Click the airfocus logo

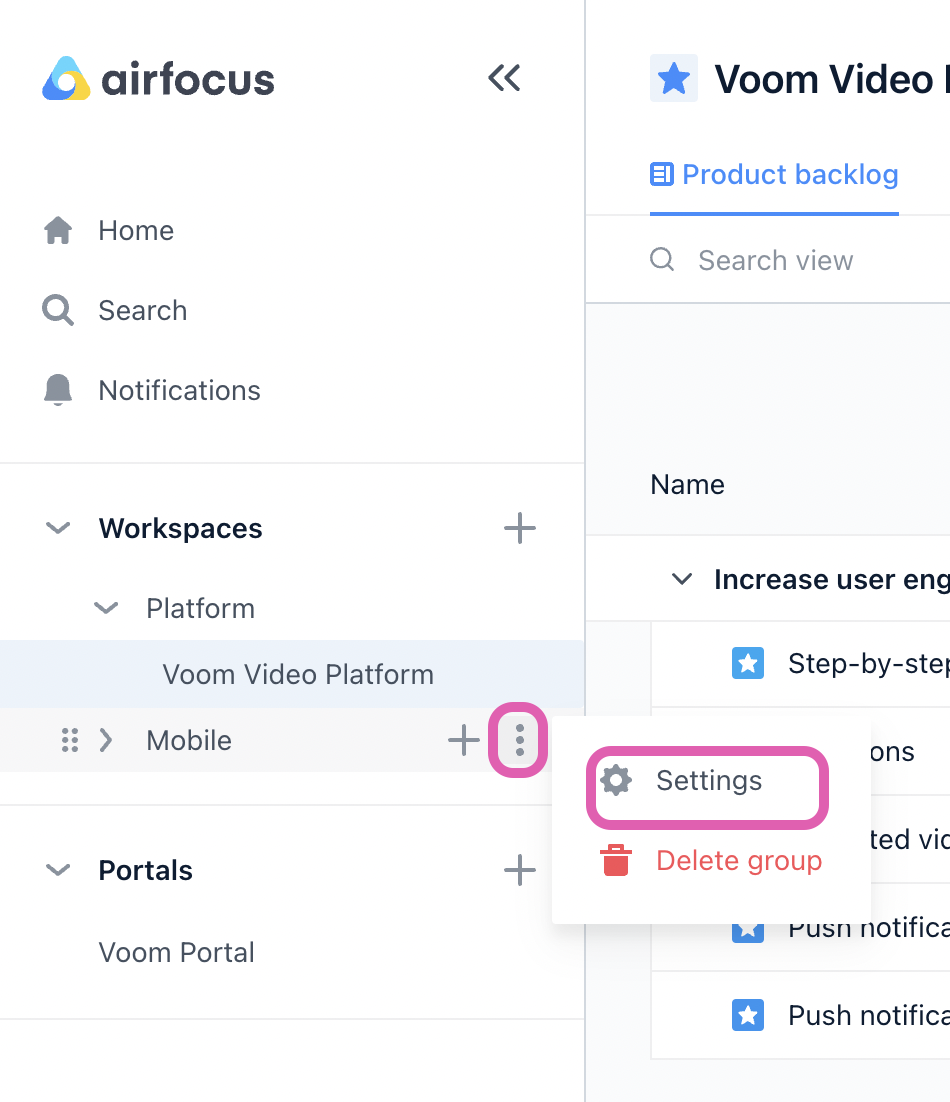[x=158, y=79]
